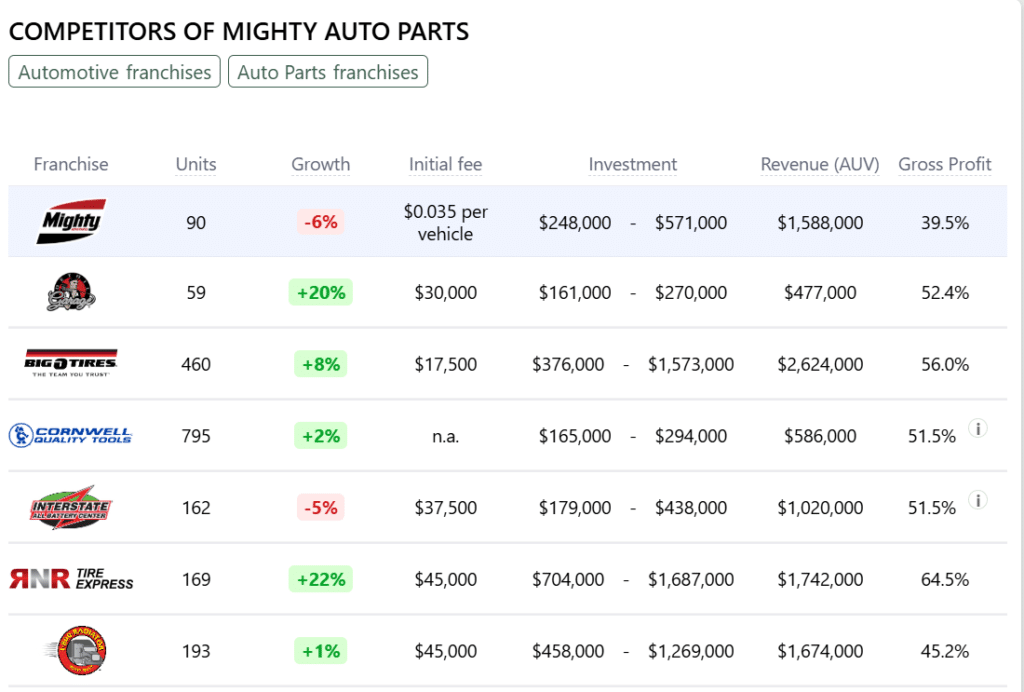Click the +8% growth badge
The width and height of the screenshot is (1024, 692).
[x=321, y=364]
